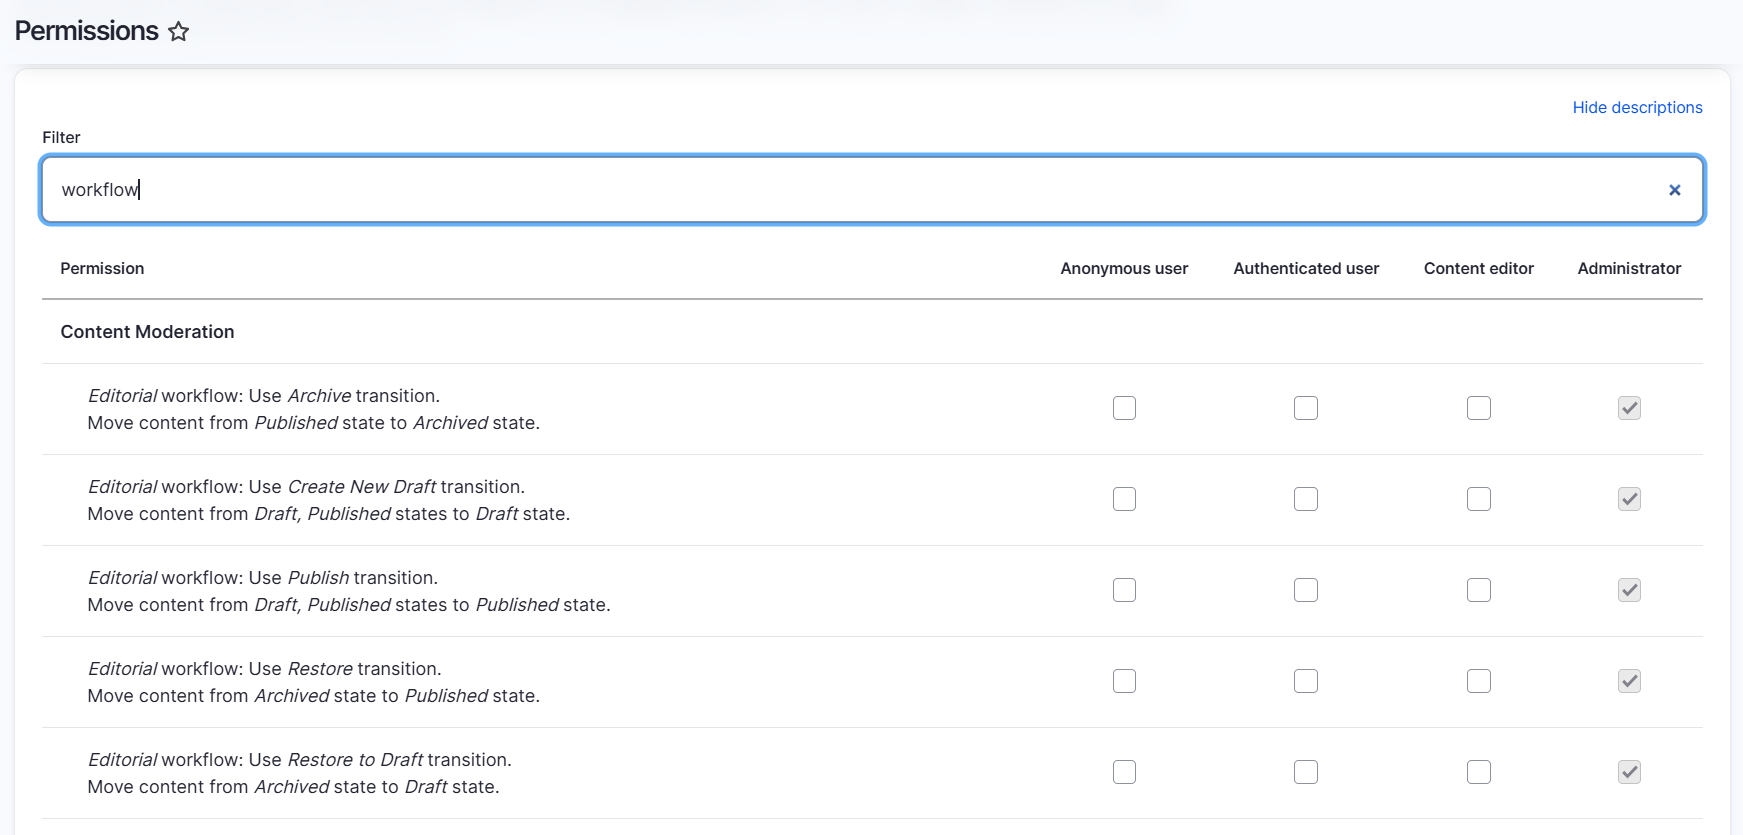Image resolution: width=1743 pixels, height=835 pixels.
Task: Enable Restore to Draft for Content editor
Action: coord(1479,772)
